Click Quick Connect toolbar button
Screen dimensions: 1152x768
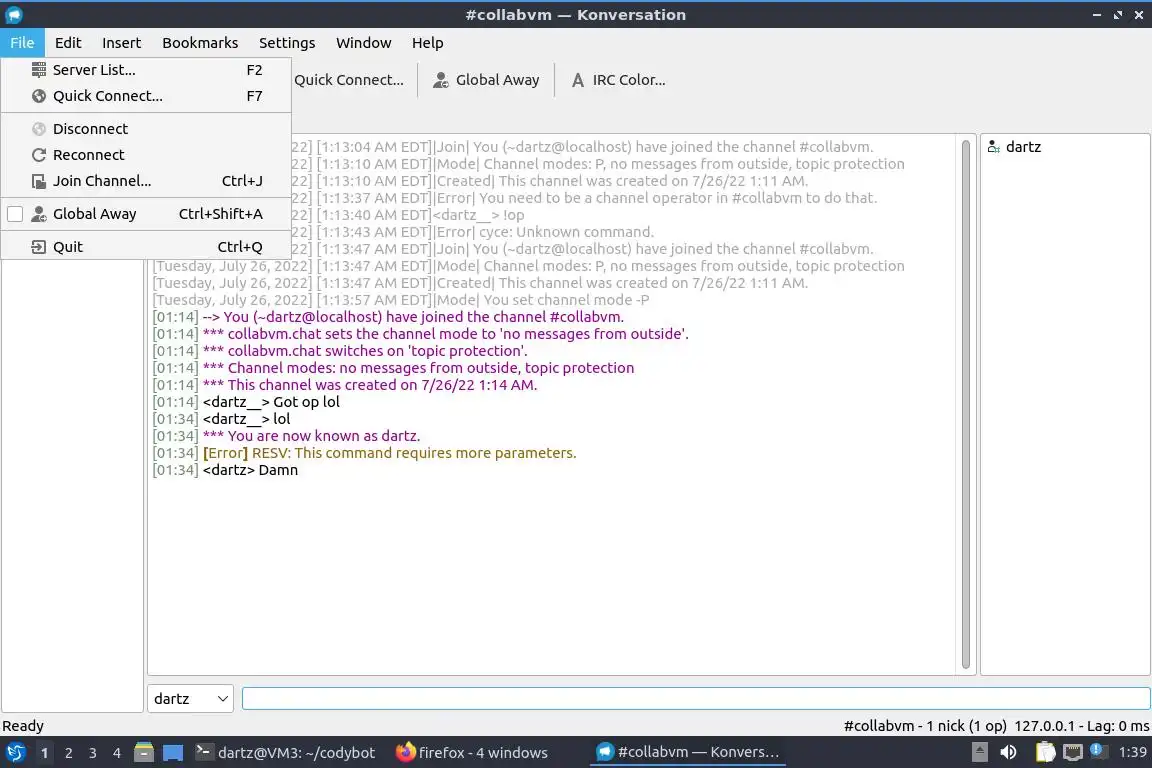[x=349, y=79]
